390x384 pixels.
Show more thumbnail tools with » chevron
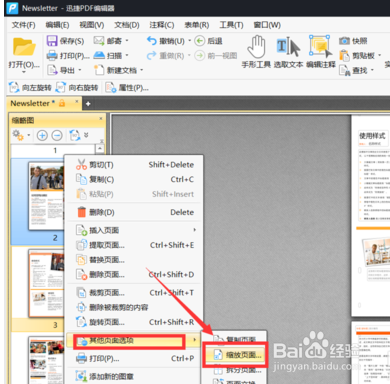click(x=86, y=135)
